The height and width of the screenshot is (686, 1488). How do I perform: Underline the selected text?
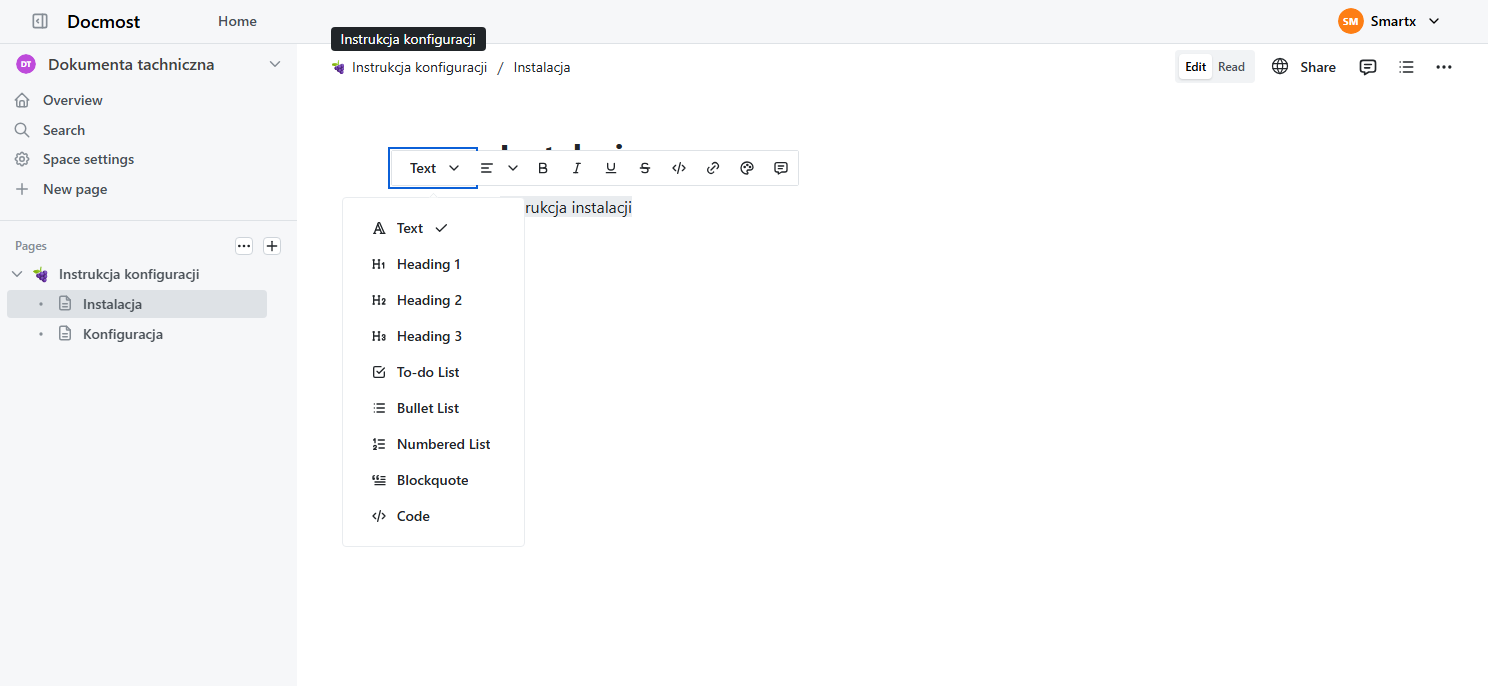(611, 168)
